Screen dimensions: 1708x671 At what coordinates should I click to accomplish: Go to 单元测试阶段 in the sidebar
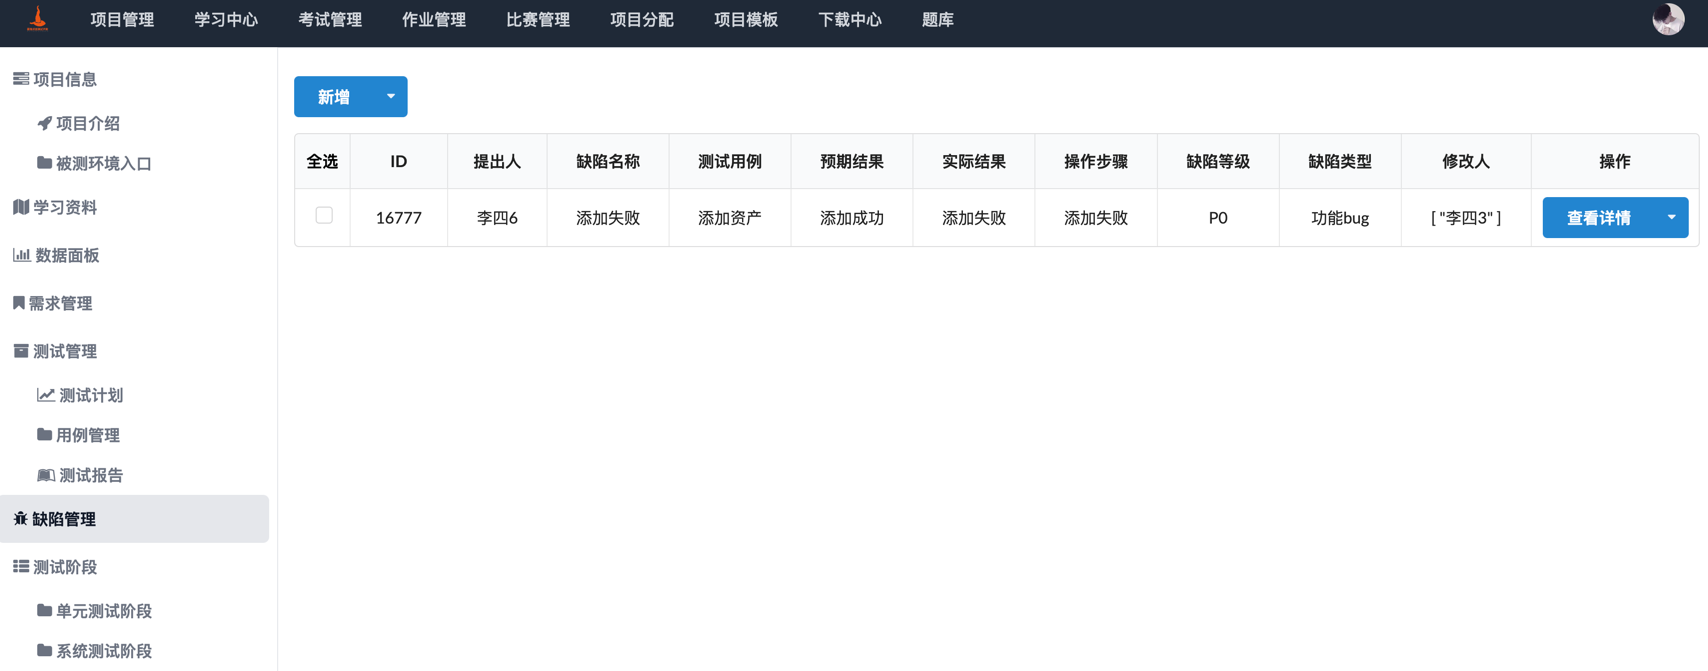point(104,611)
